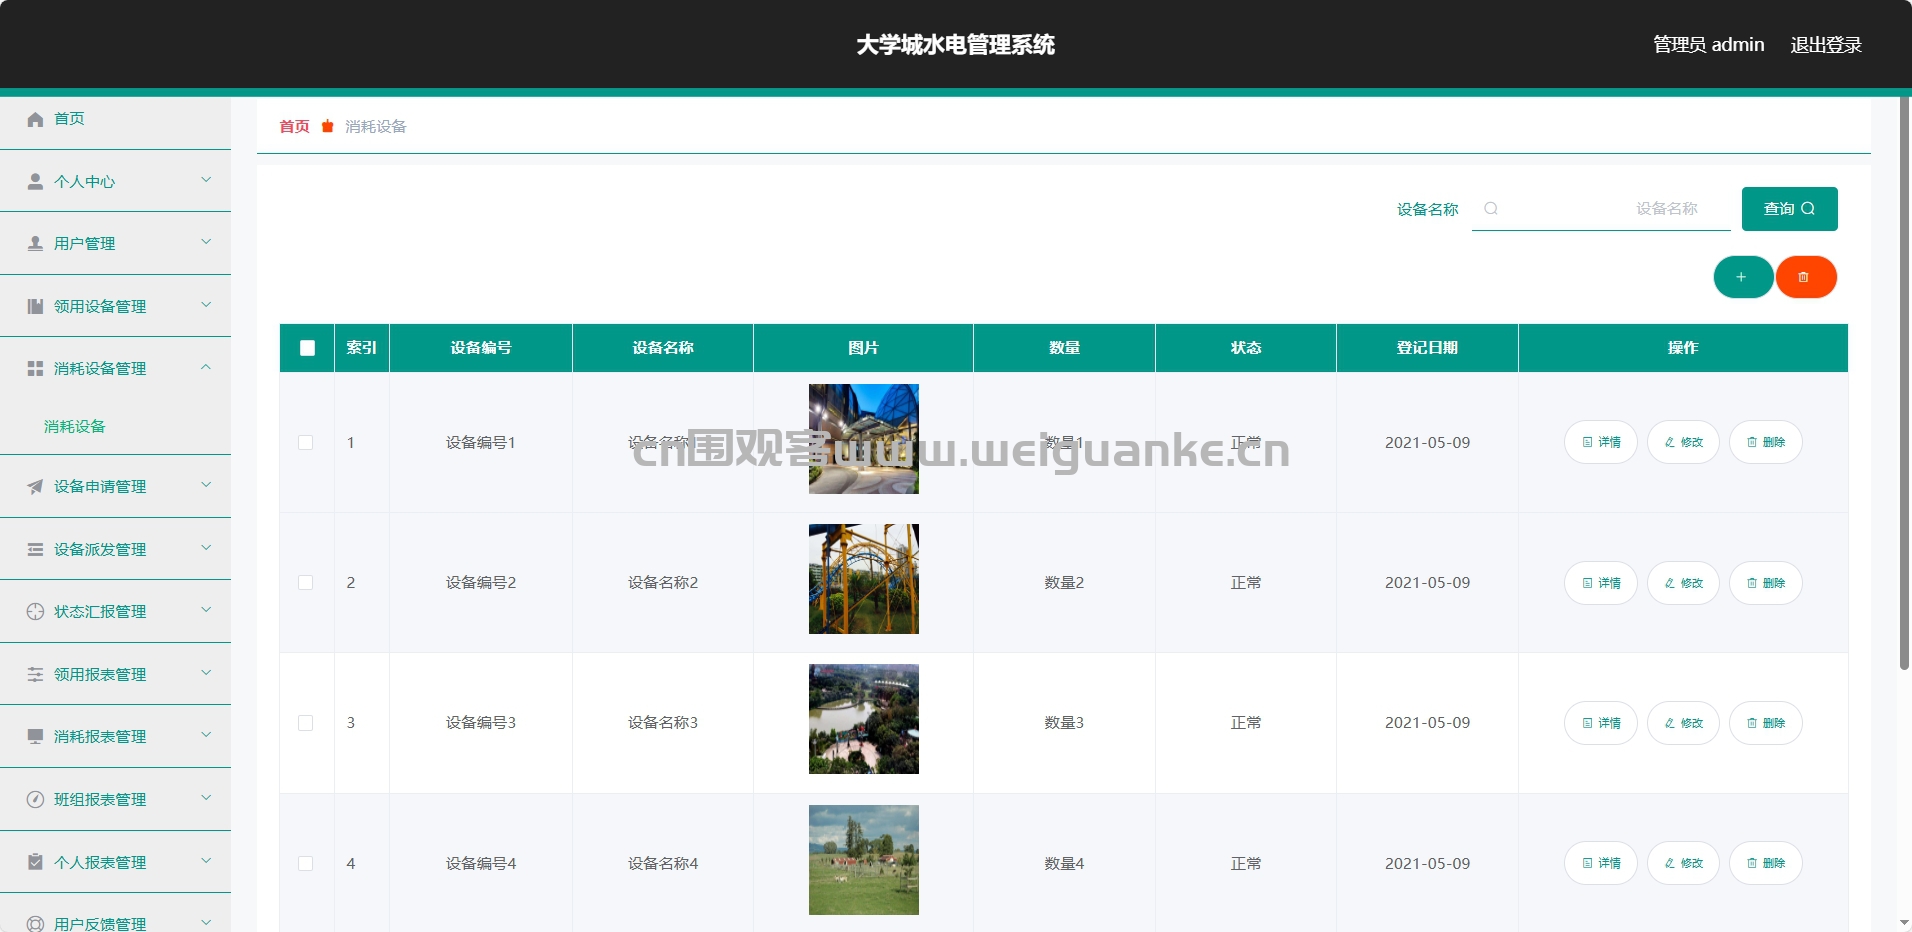The image size is (1912, 932).
Task: Open the 用户反馈管理 menu label
Action: [x=100, y=923]
